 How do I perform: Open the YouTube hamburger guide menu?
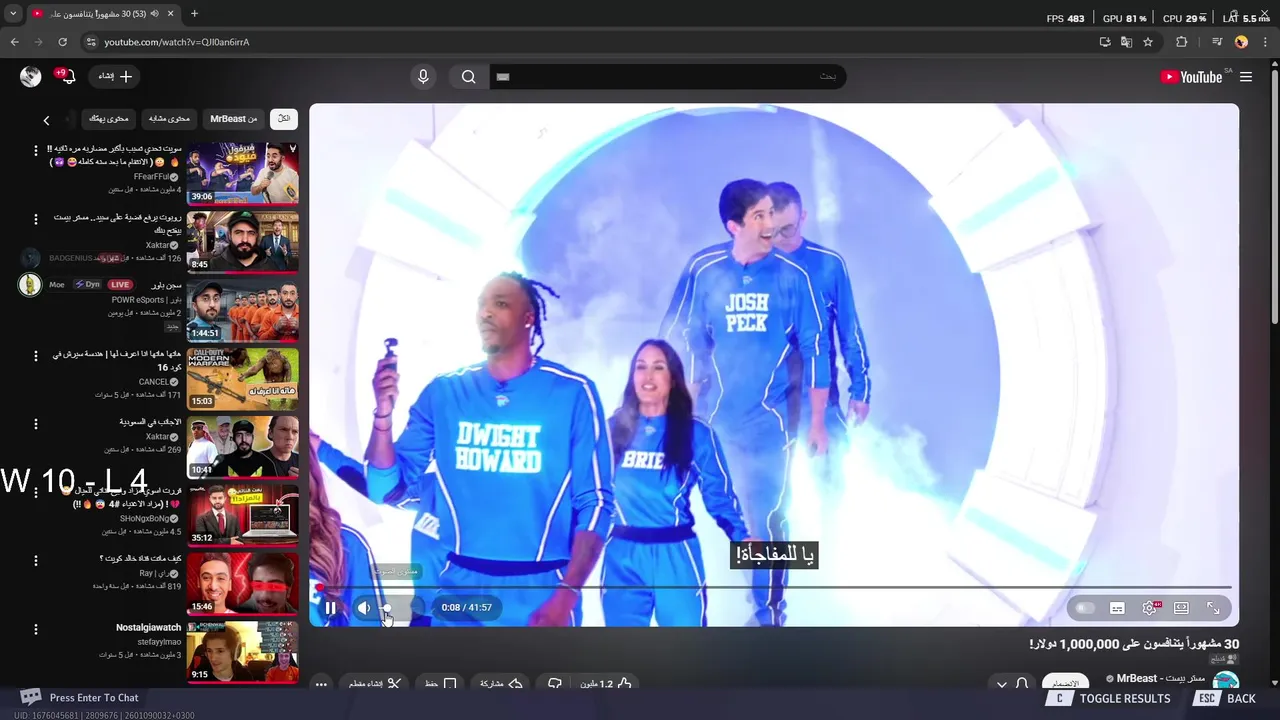click(x=1246, y=77)
